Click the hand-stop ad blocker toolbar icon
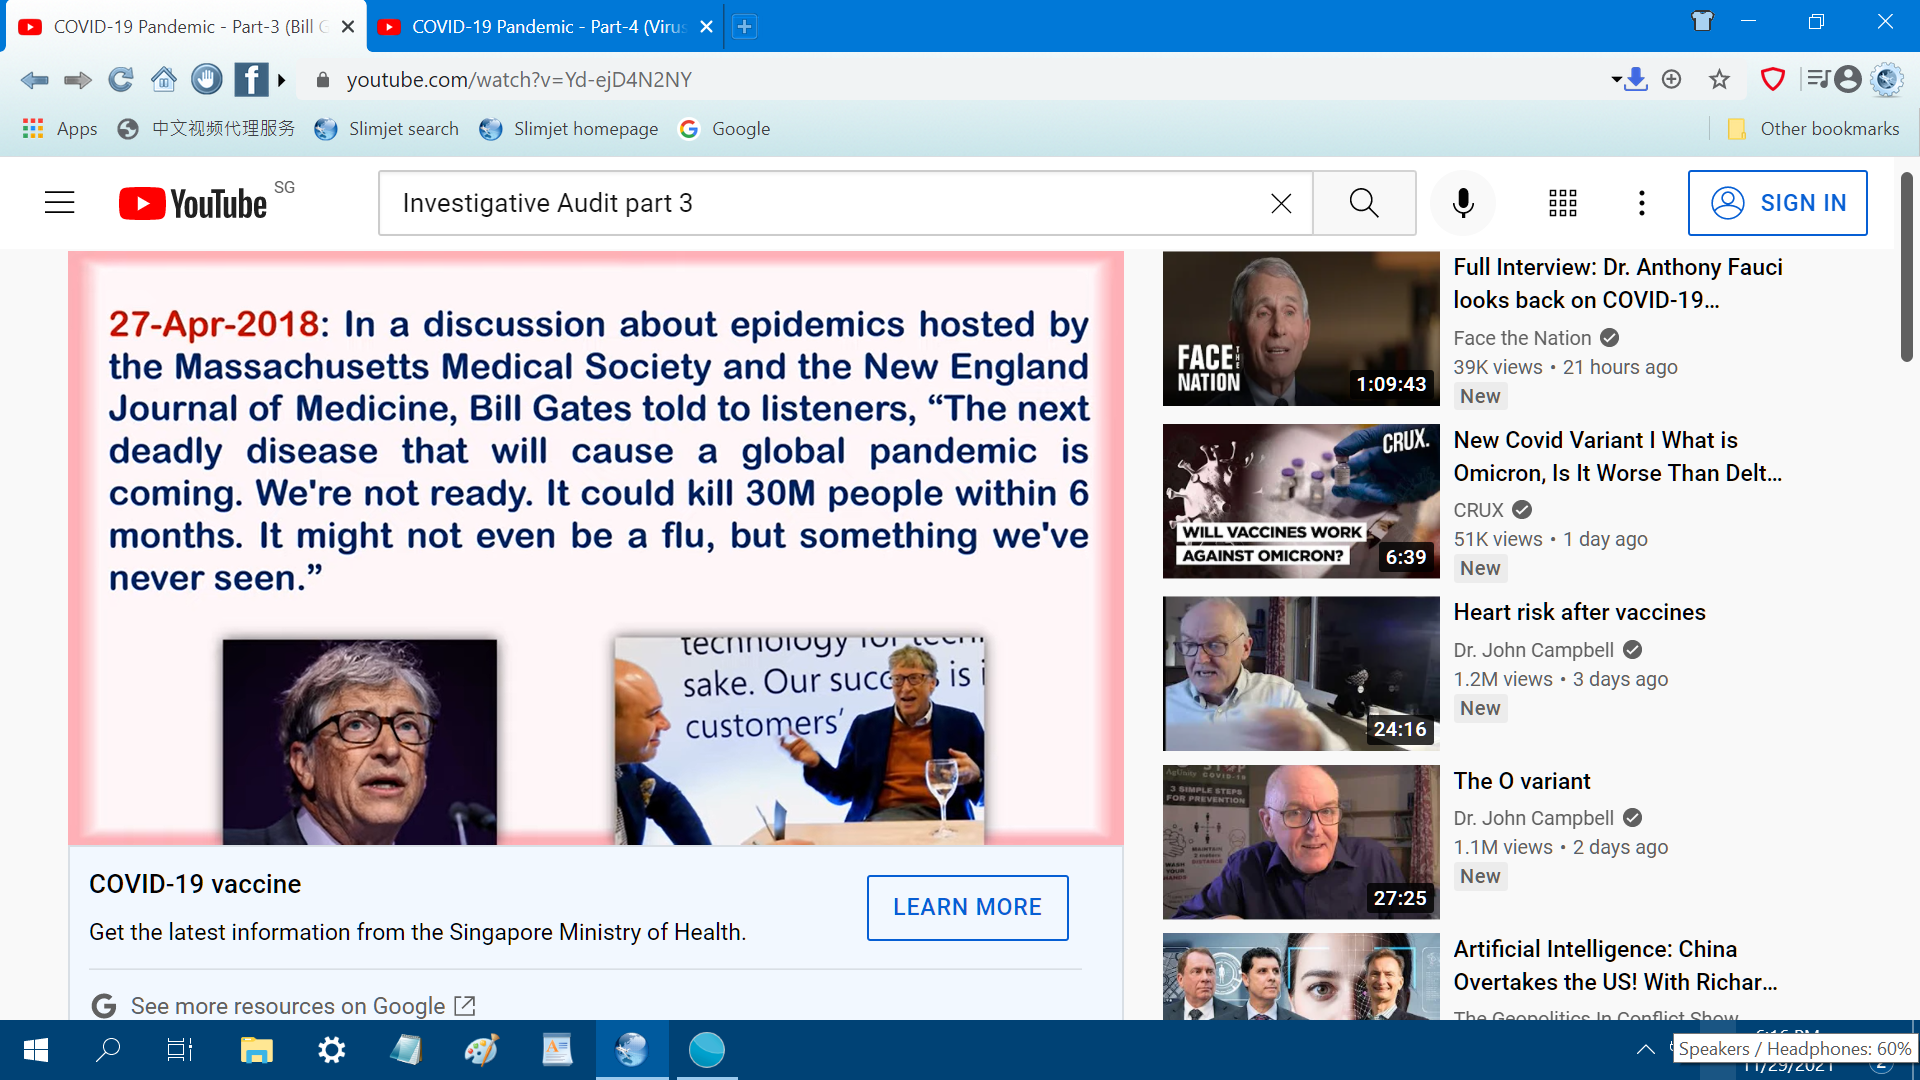Viewport: 1920px width, 1080px height. pos(207,79)
